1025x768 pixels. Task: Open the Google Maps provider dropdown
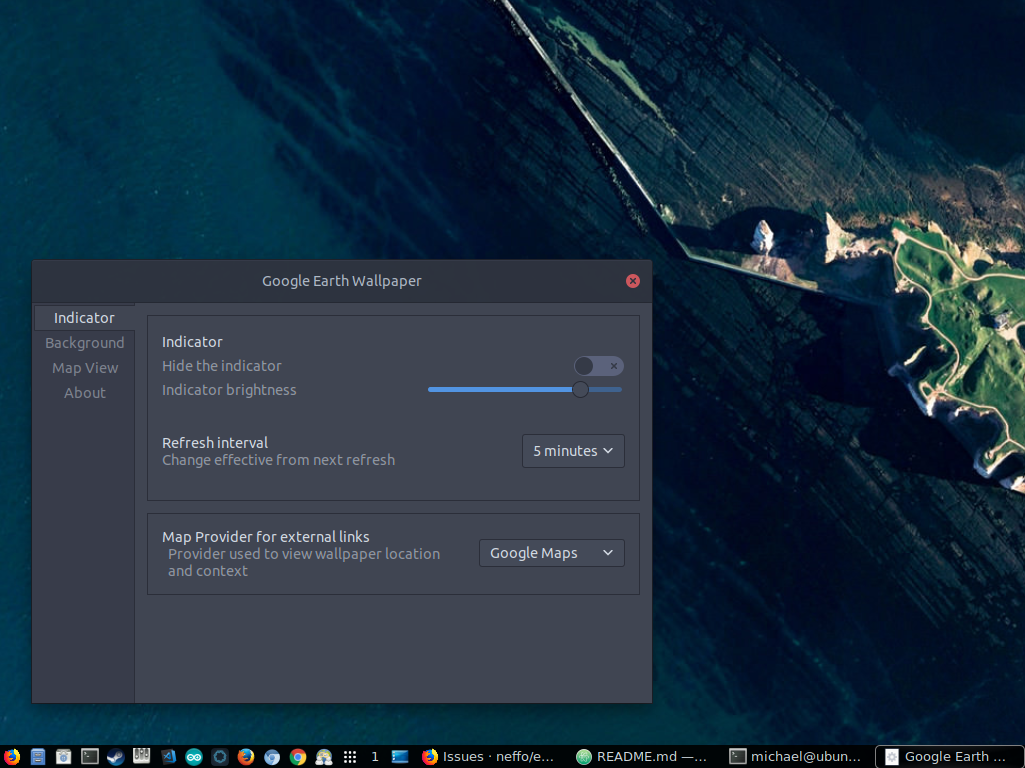coord(552,553)
